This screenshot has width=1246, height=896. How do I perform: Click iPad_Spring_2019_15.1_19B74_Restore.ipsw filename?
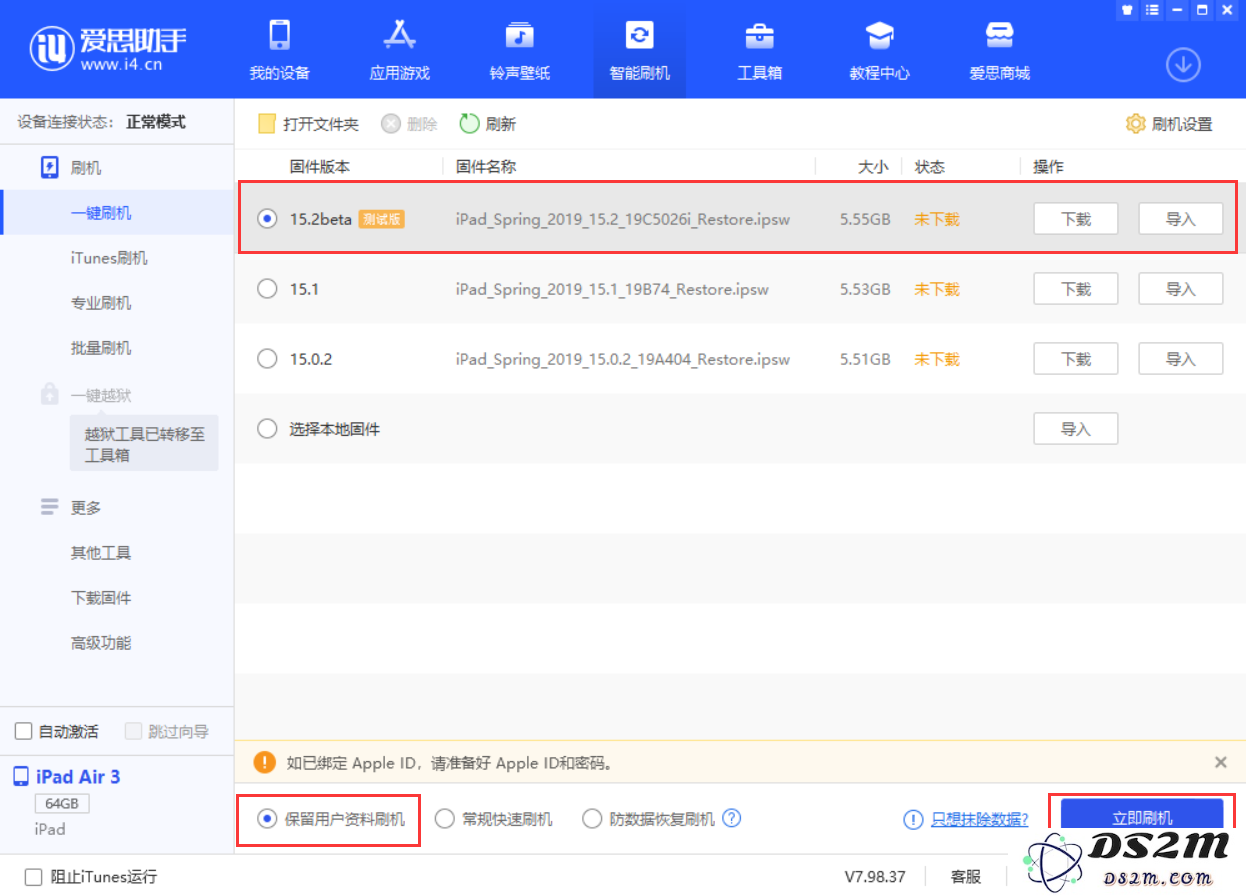pyautogui.click(x=612, y=289)
